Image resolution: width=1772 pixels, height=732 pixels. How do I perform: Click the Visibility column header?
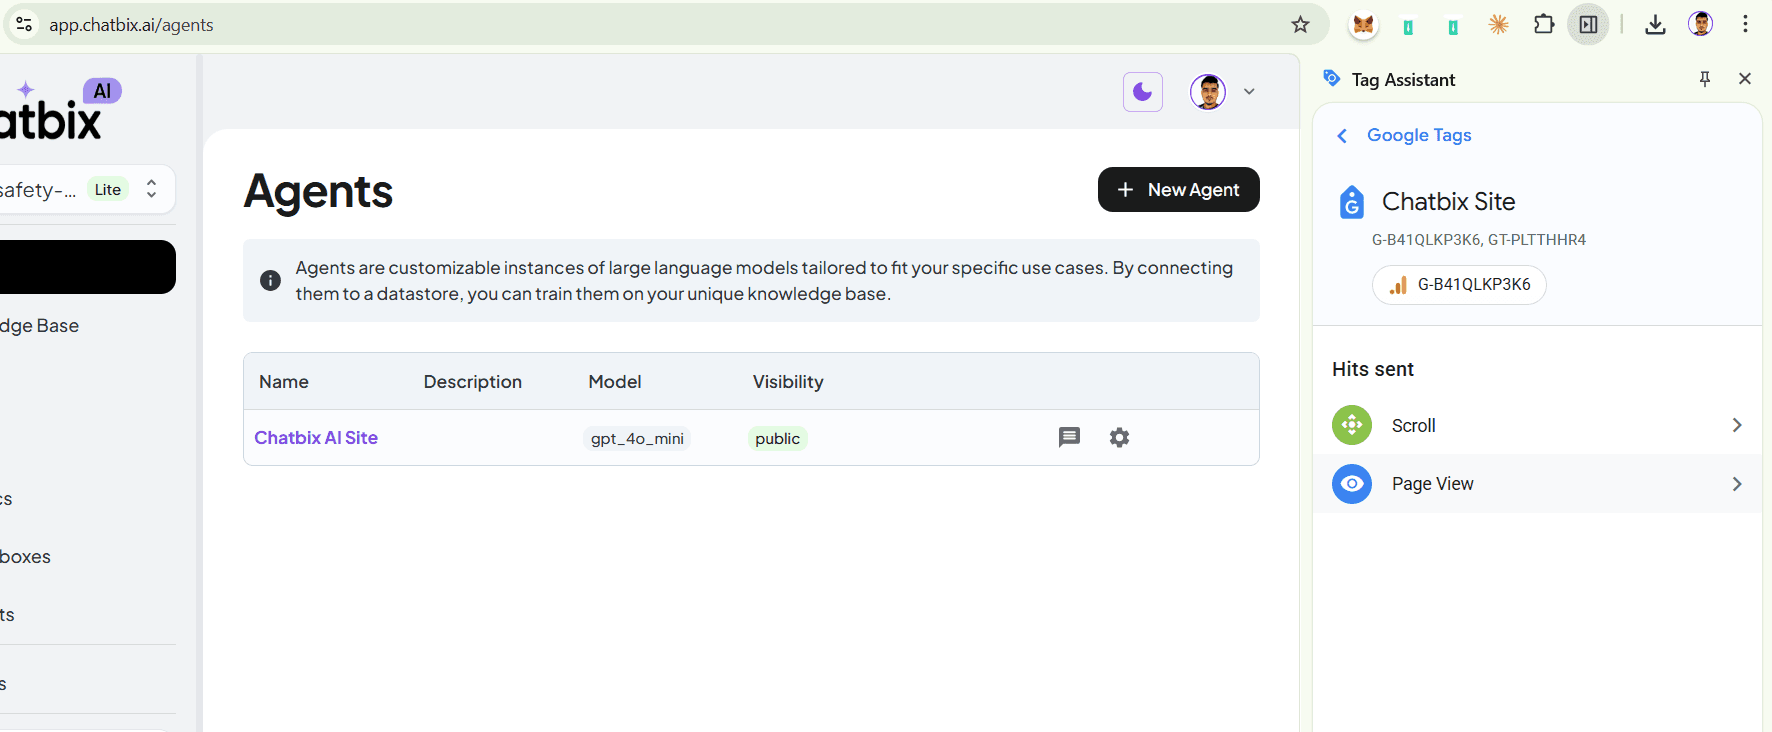788,382
